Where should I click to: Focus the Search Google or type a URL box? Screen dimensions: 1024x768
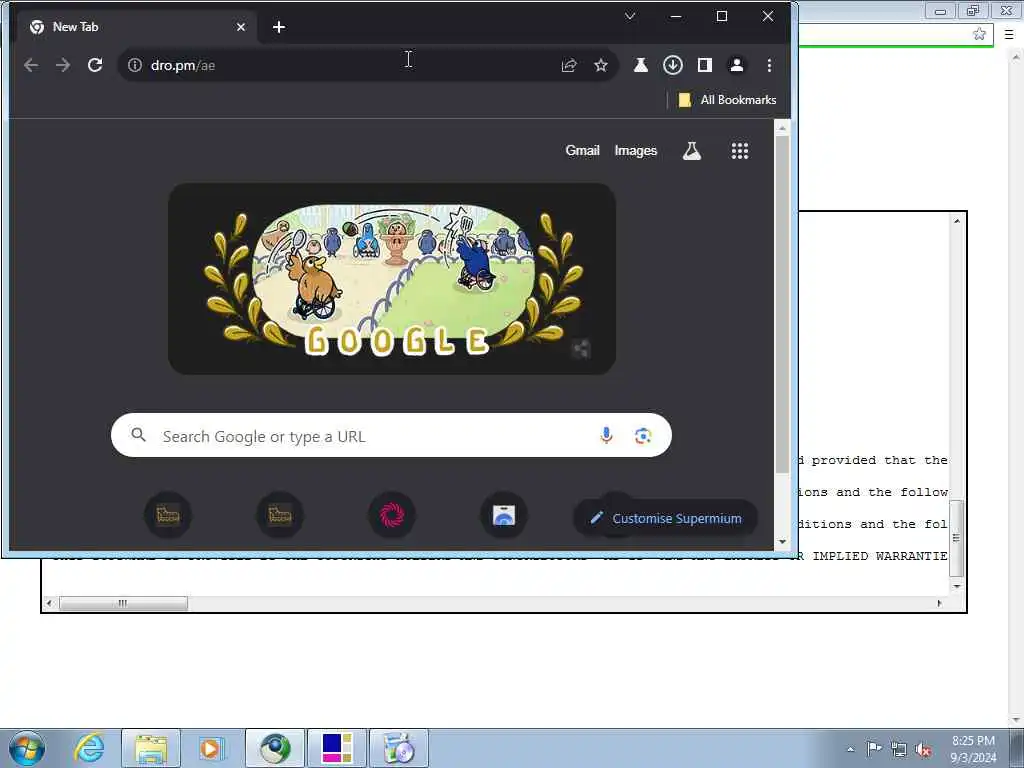tap(391, 436)
